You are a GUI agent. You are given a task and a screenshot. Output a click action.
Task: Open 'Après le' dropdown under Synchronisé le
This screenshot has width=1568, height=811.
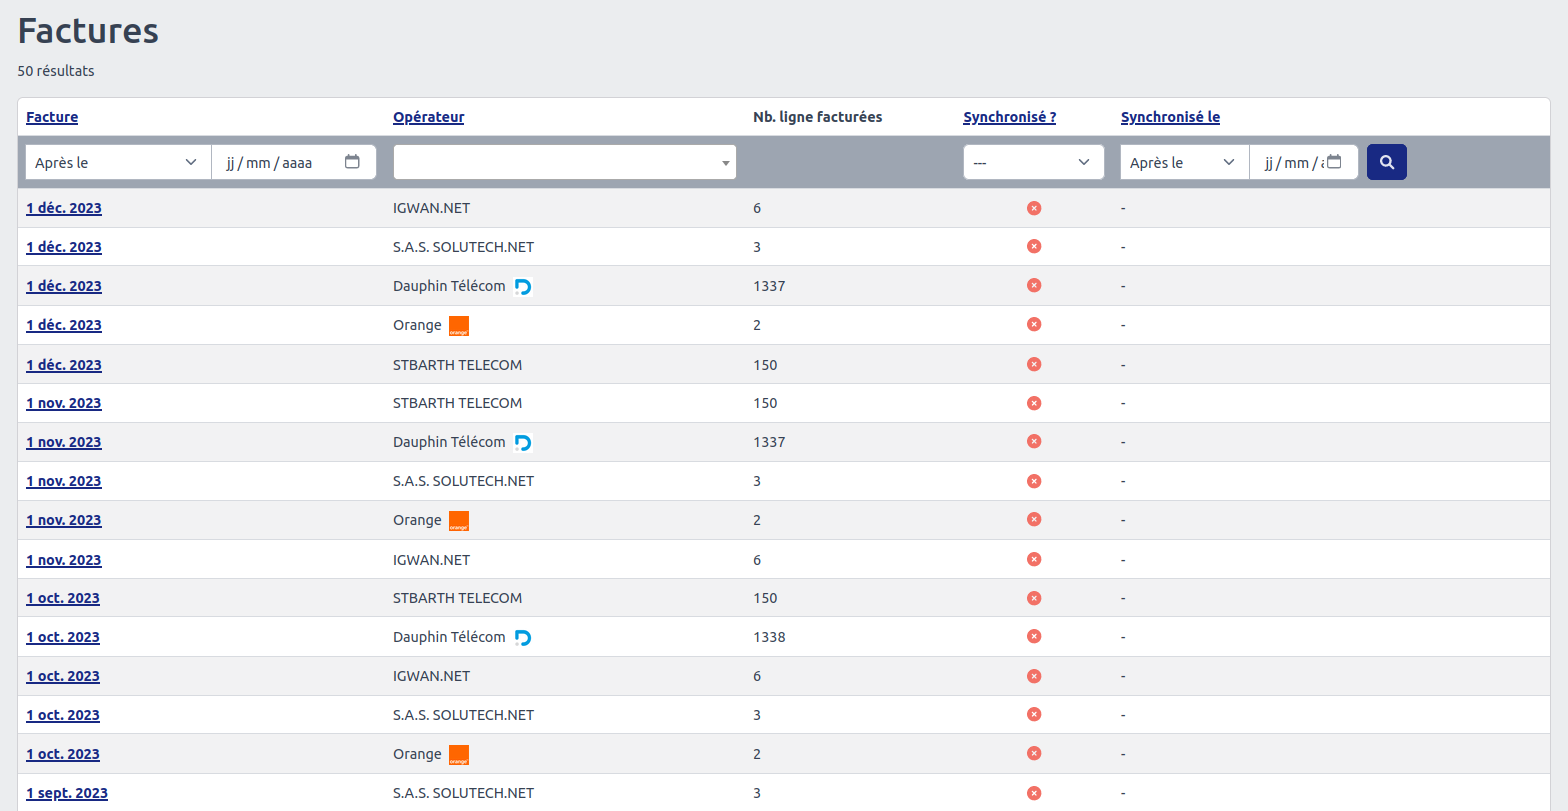pyautogui.click(x=1184, y=162)
